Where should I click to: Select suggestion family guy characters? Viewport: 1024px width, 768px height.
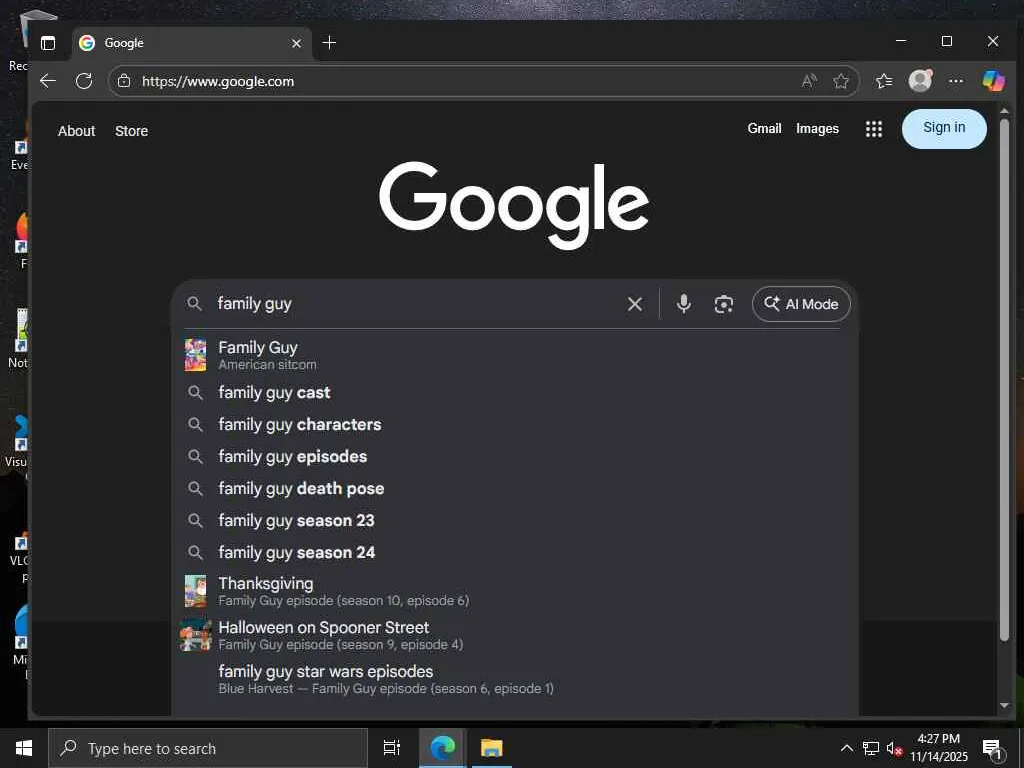click(514, 424)
